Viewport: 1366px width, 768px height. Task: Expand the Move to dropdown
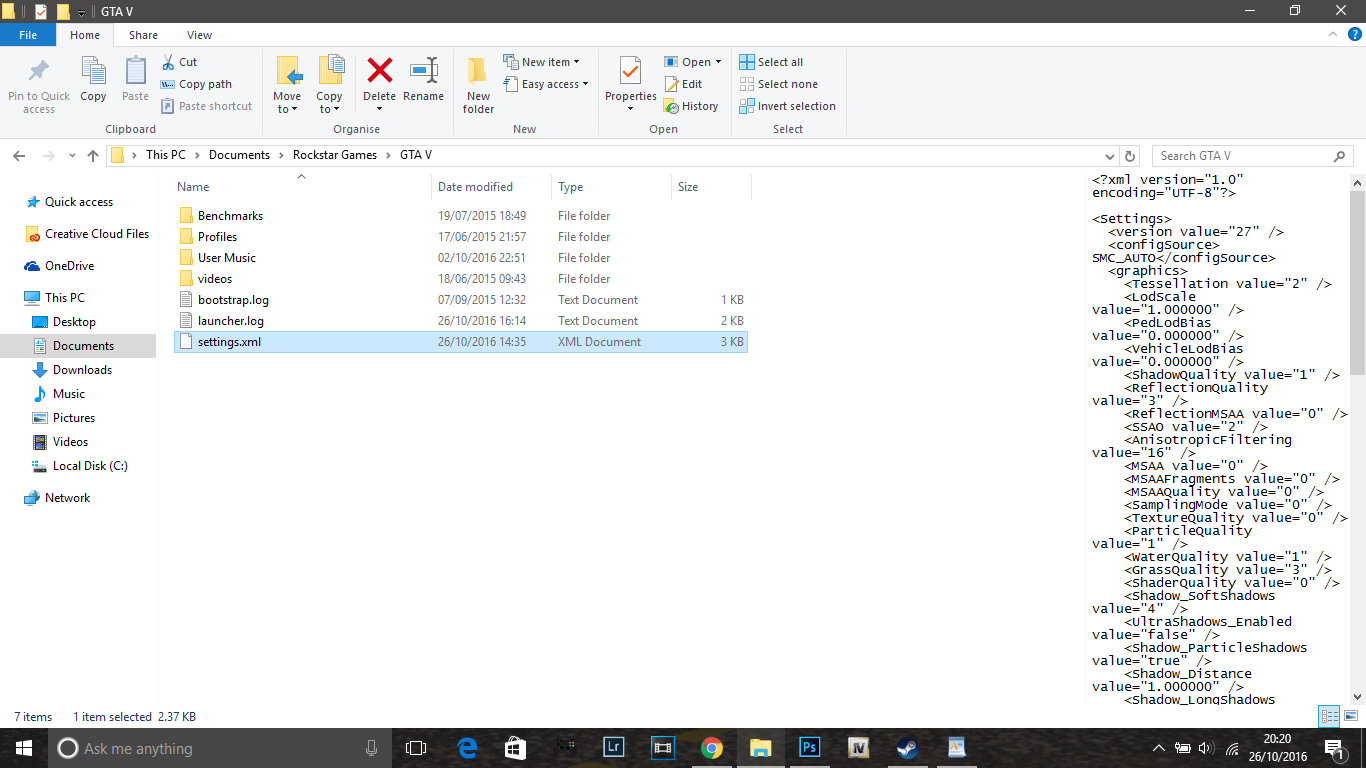coord(287,103)
